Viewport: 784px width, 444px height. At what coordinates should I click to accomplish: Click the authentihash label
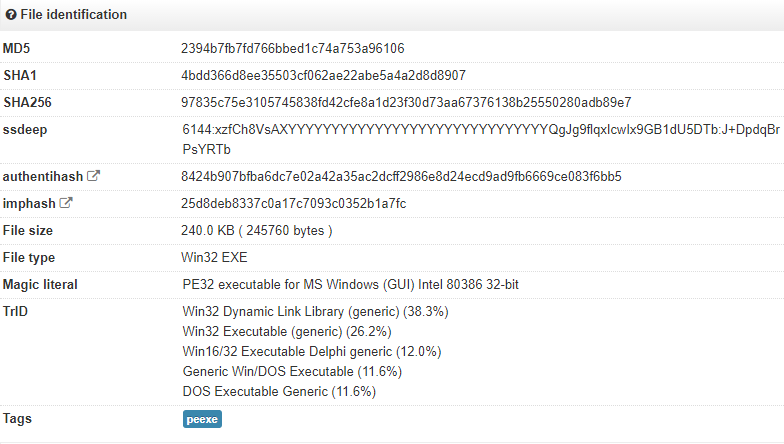click(43, 177)
